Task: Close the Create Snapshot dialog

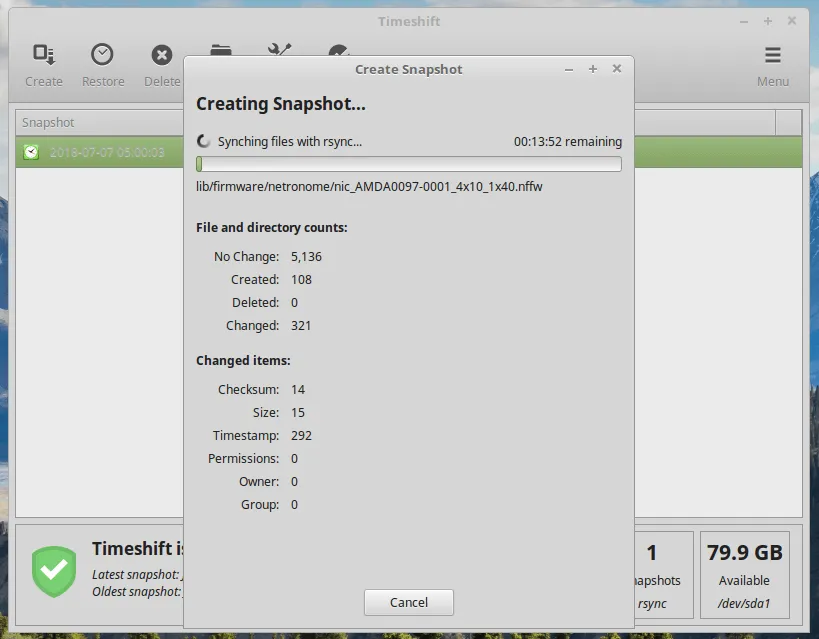Action: [x=617, y=69]
